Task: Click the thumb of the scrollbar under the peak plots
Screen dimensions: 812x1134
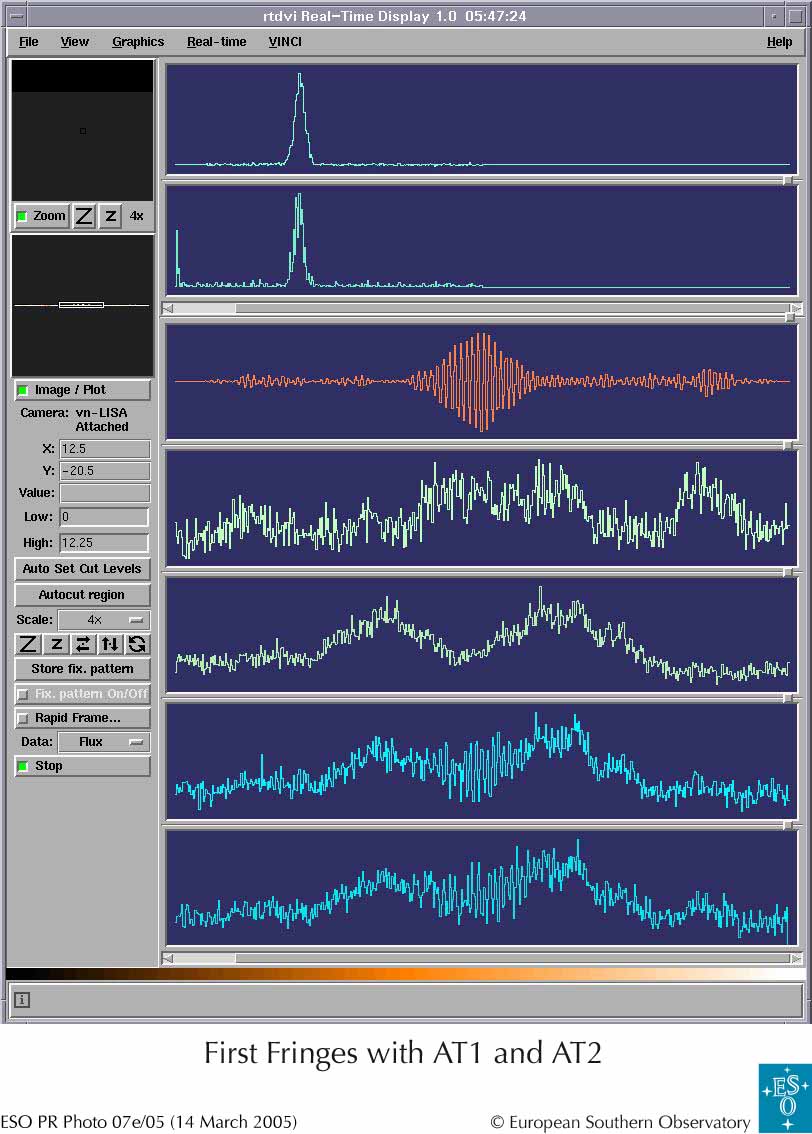Action: [205, 309]
